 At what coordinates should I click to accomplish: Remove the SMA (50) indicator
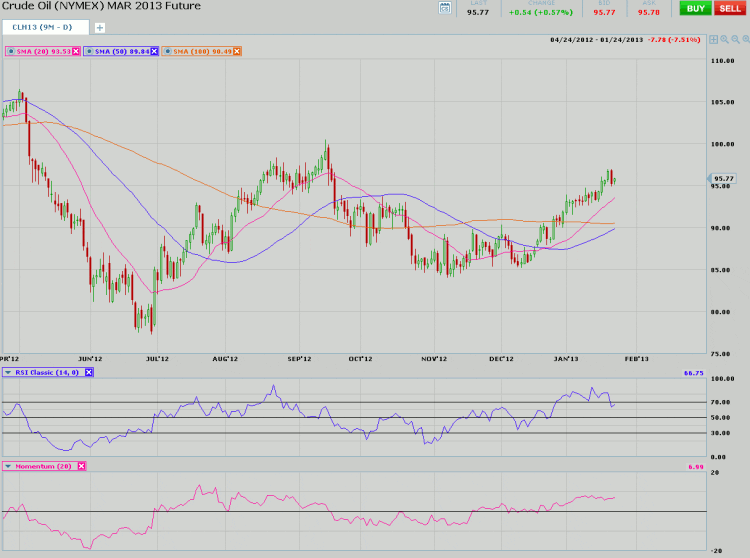(154, 50)
